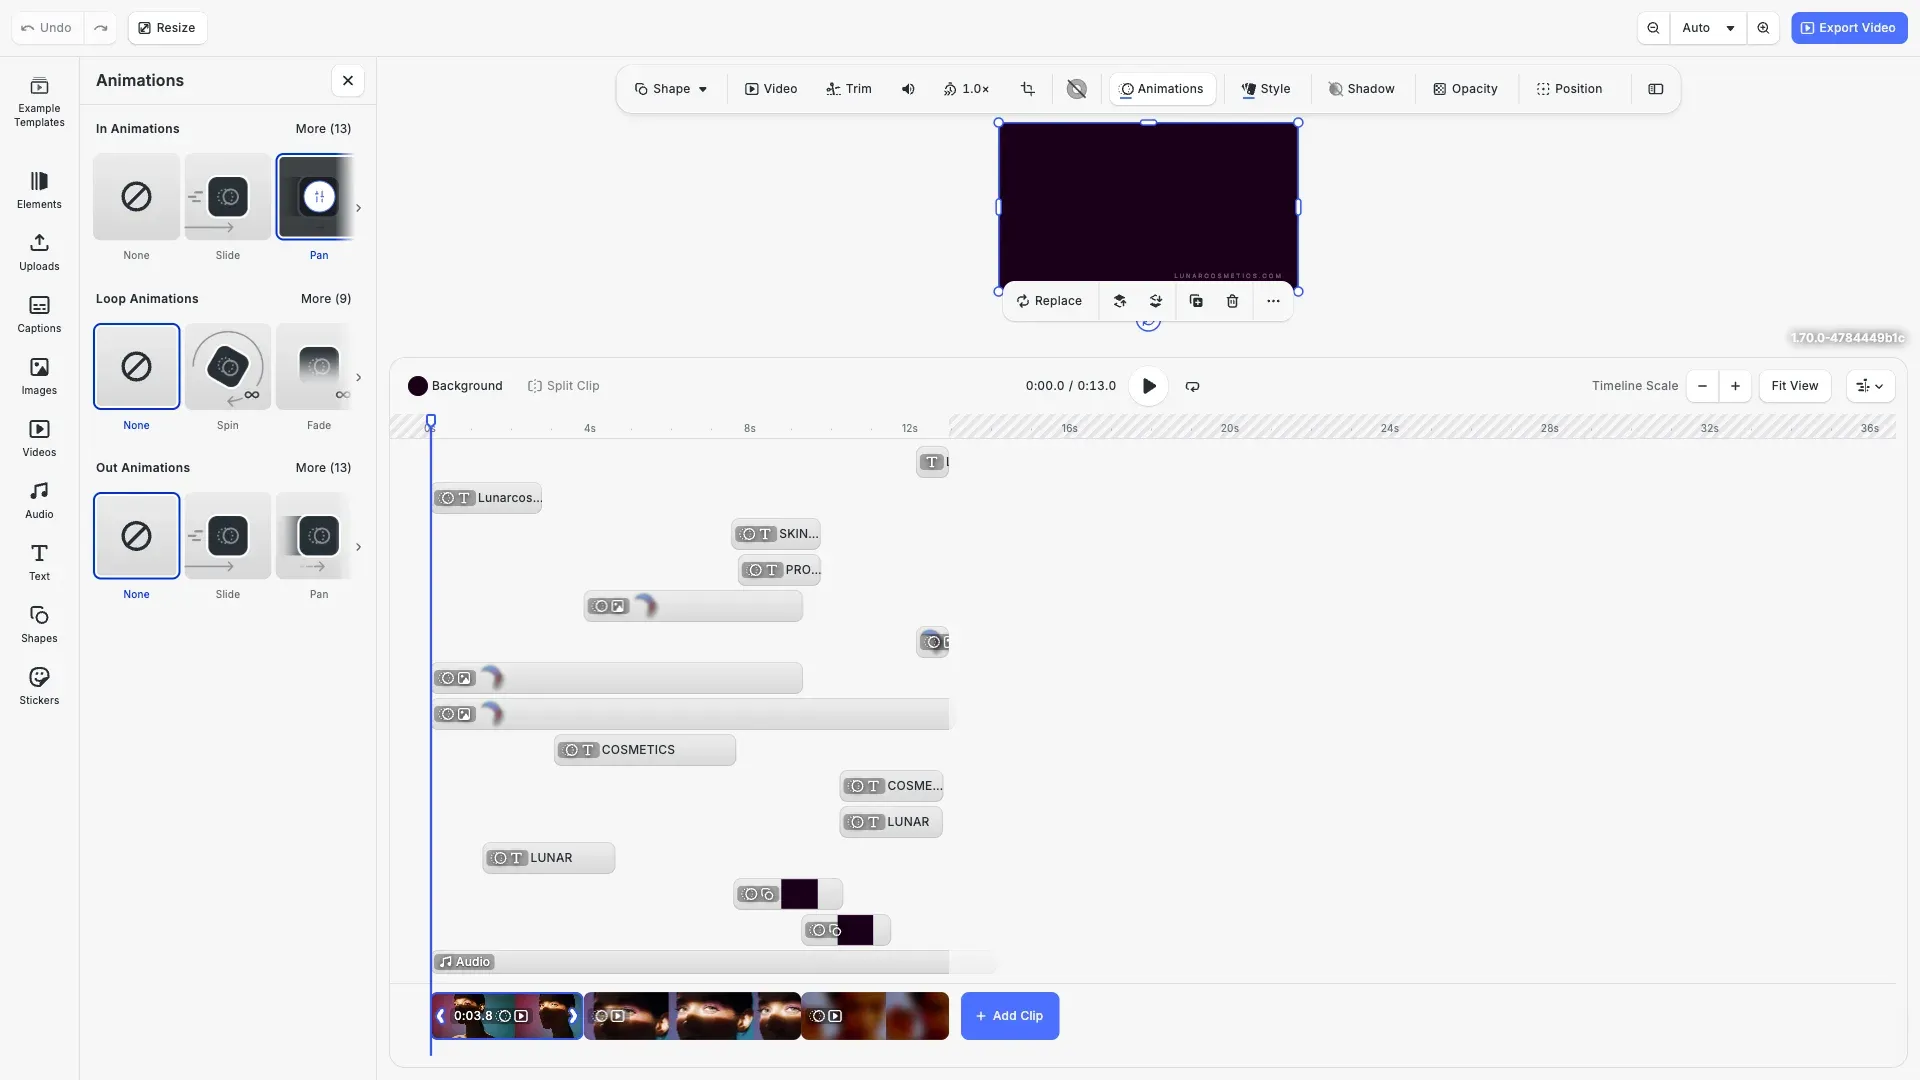The height and width of the screenshot is (1080, 1920).
Task: Open the Style tab
Action: click(x=1264, y=89)
